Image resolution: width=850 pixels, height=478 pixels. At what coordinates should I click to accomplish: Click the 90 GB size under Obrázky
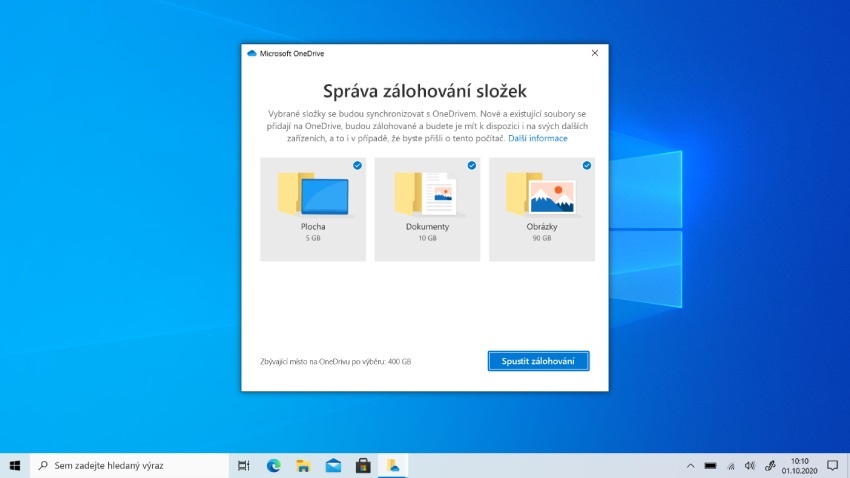click(x=542, y=238)
